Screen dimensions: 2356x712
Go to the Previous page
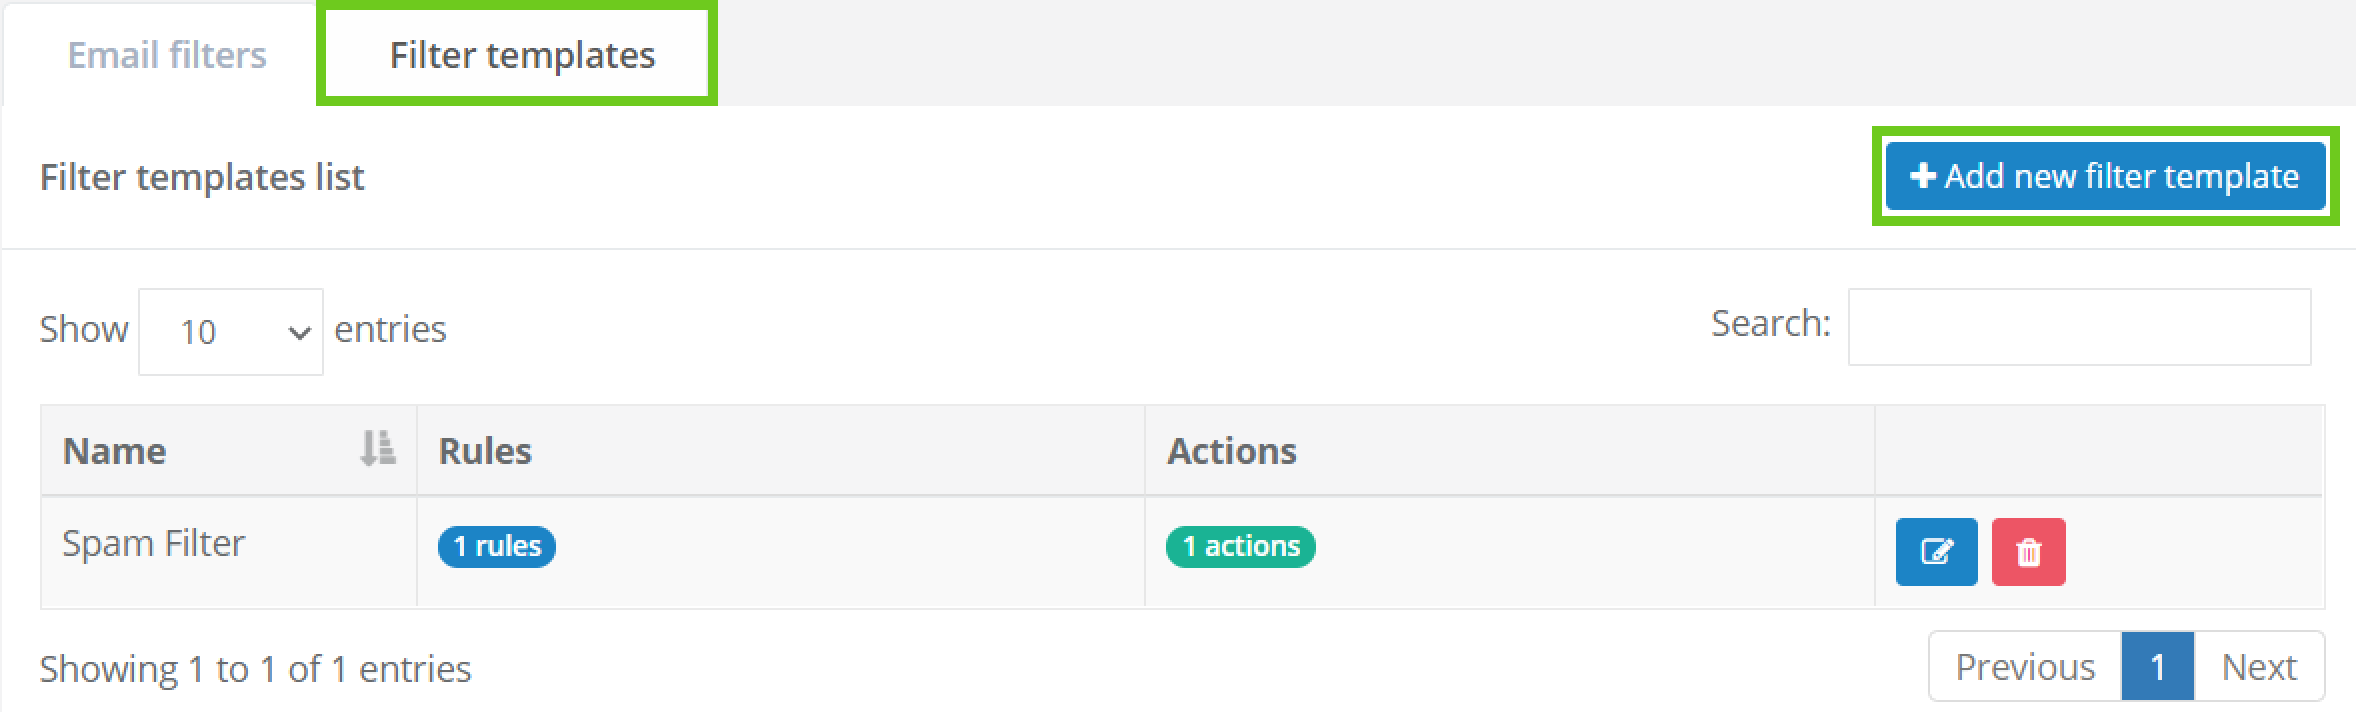[2024, 667]
